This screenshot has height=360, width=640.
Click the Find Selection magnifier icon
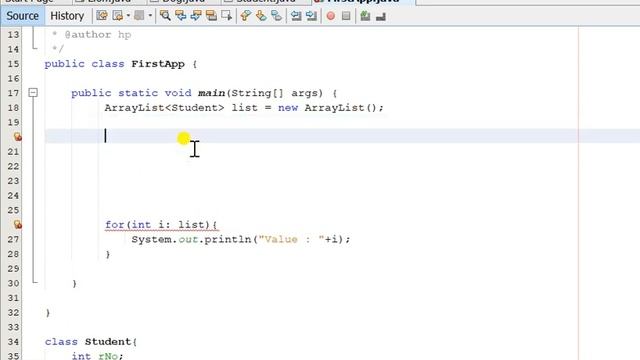165,16
